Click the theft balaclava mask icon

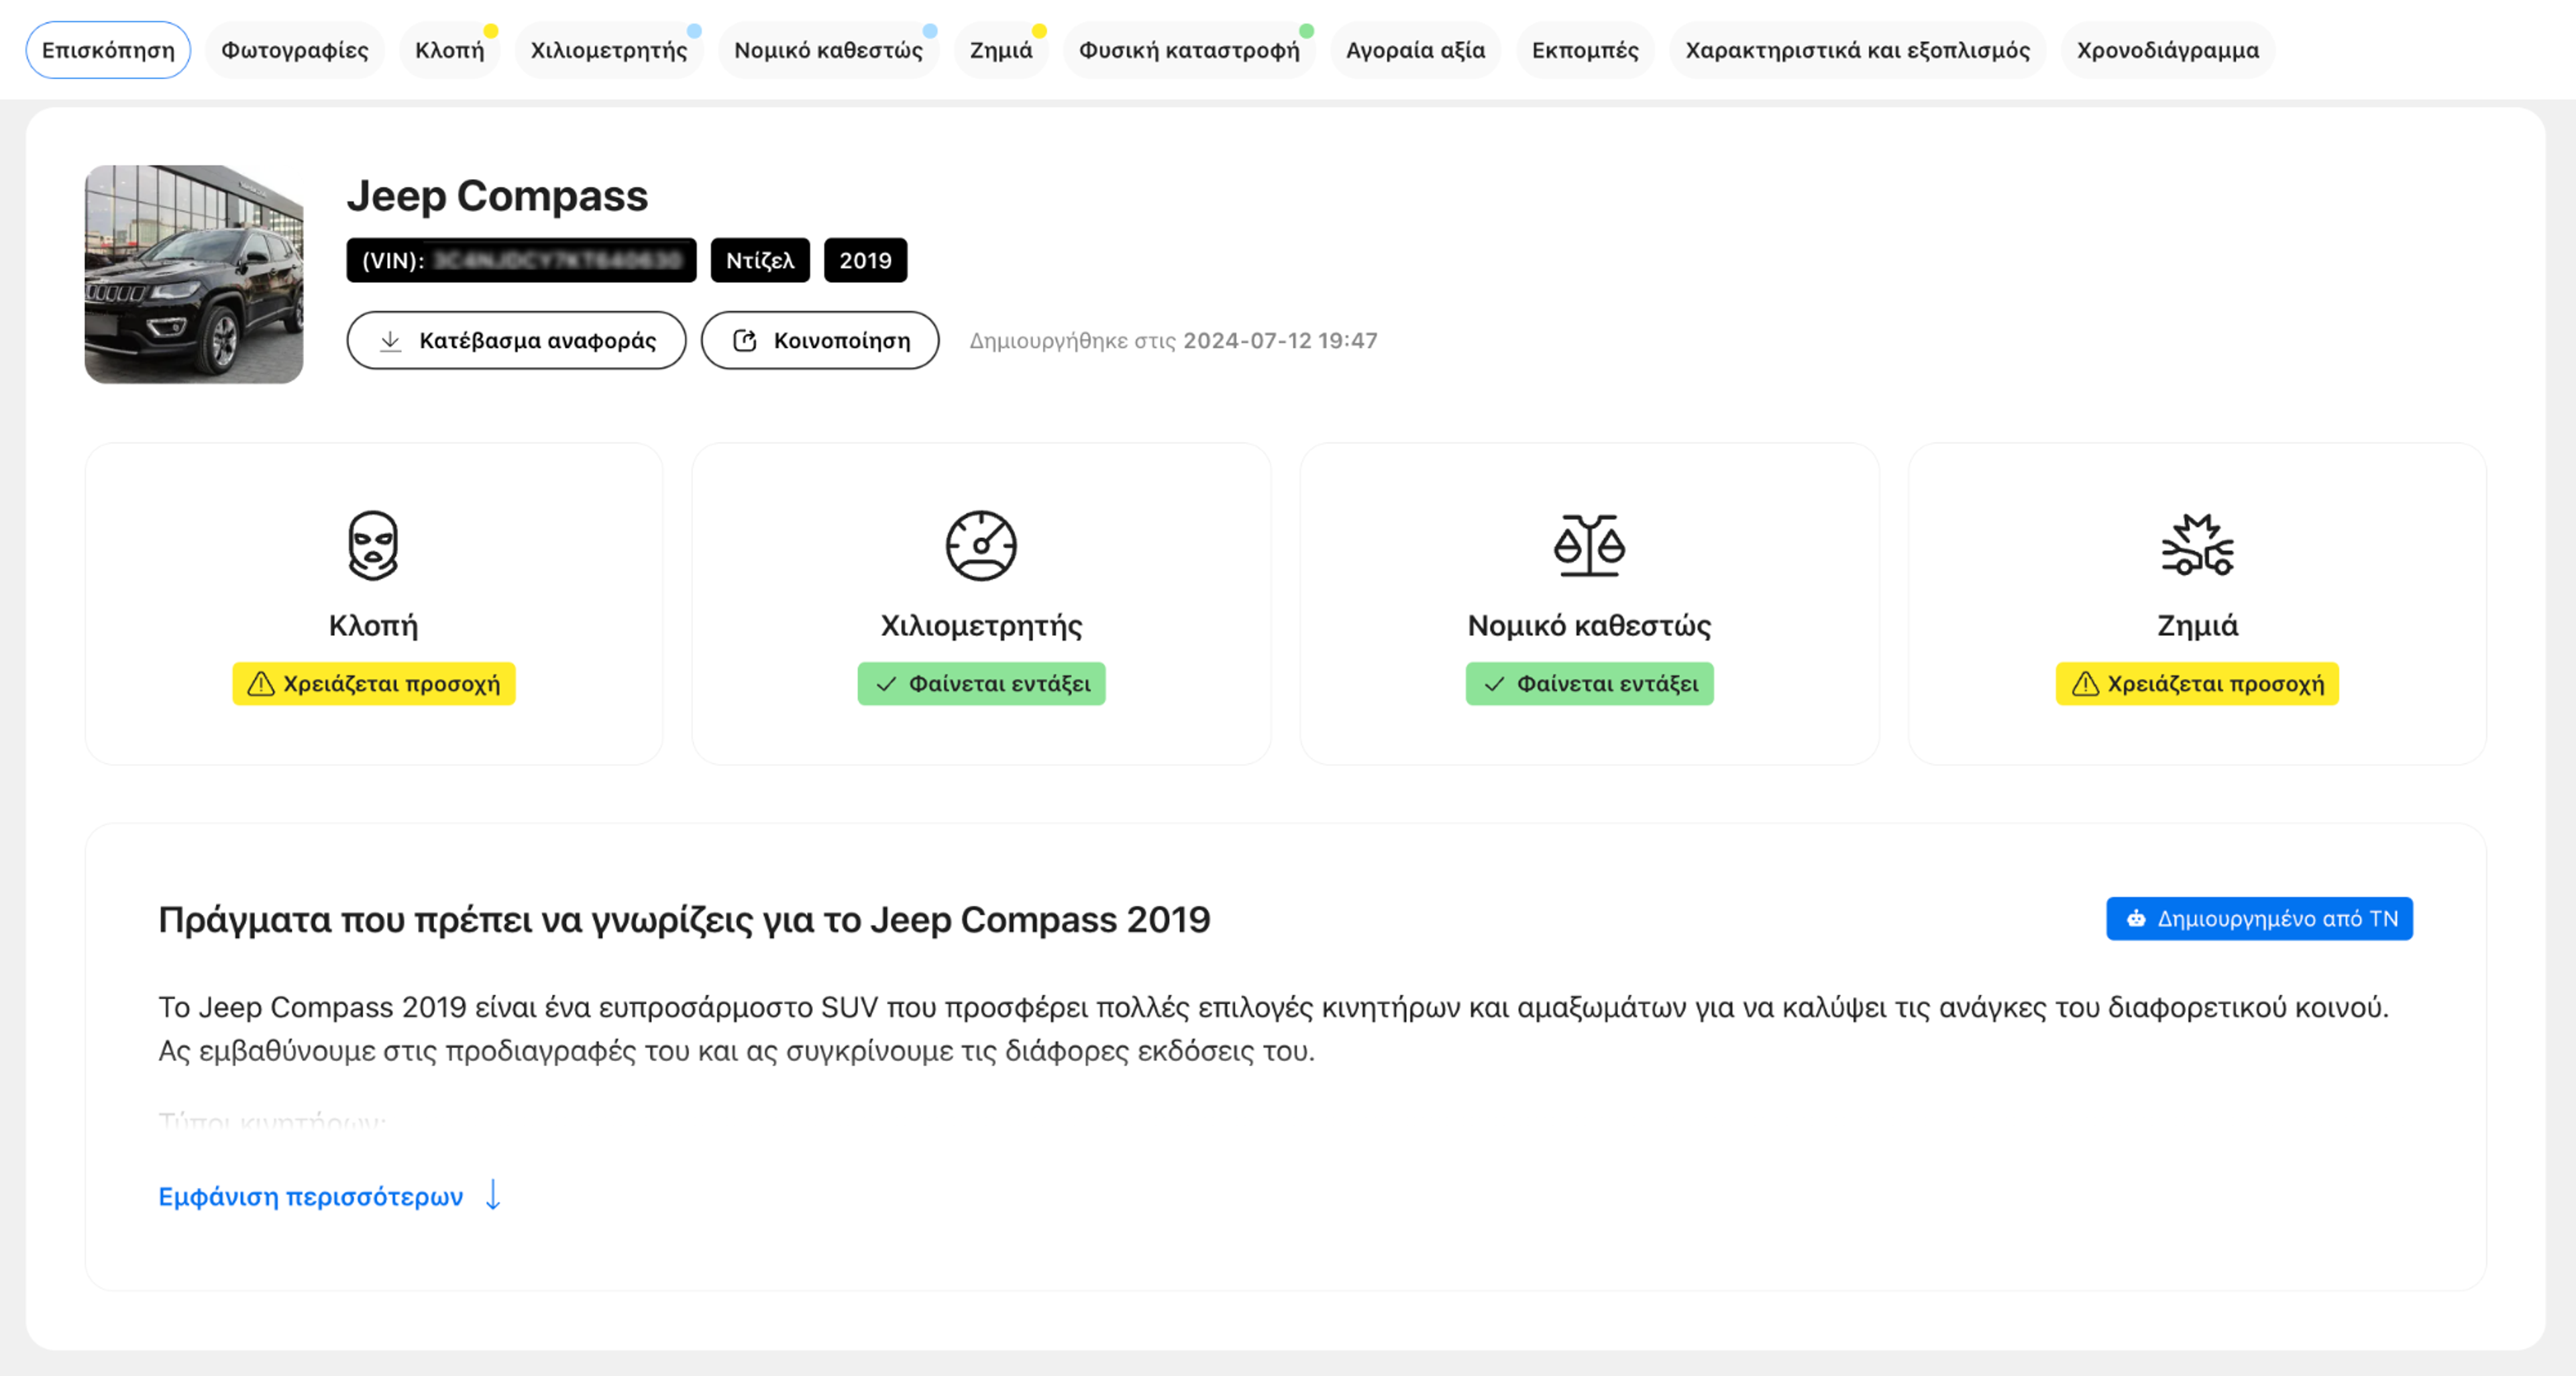click(x=373, y=545)
